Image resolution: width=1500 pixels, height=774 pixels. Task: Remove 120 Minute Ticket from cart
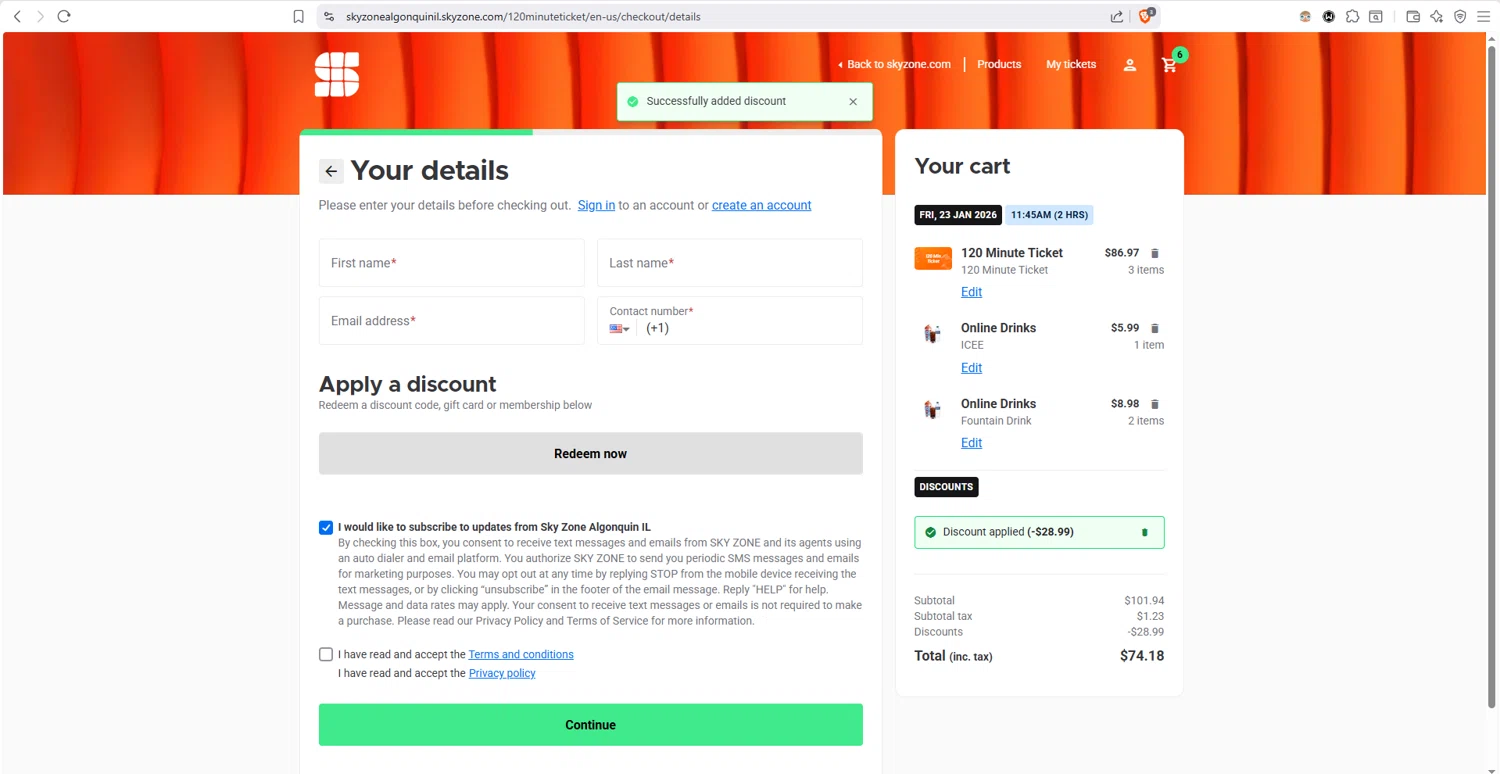click(x=1154, y=254)
